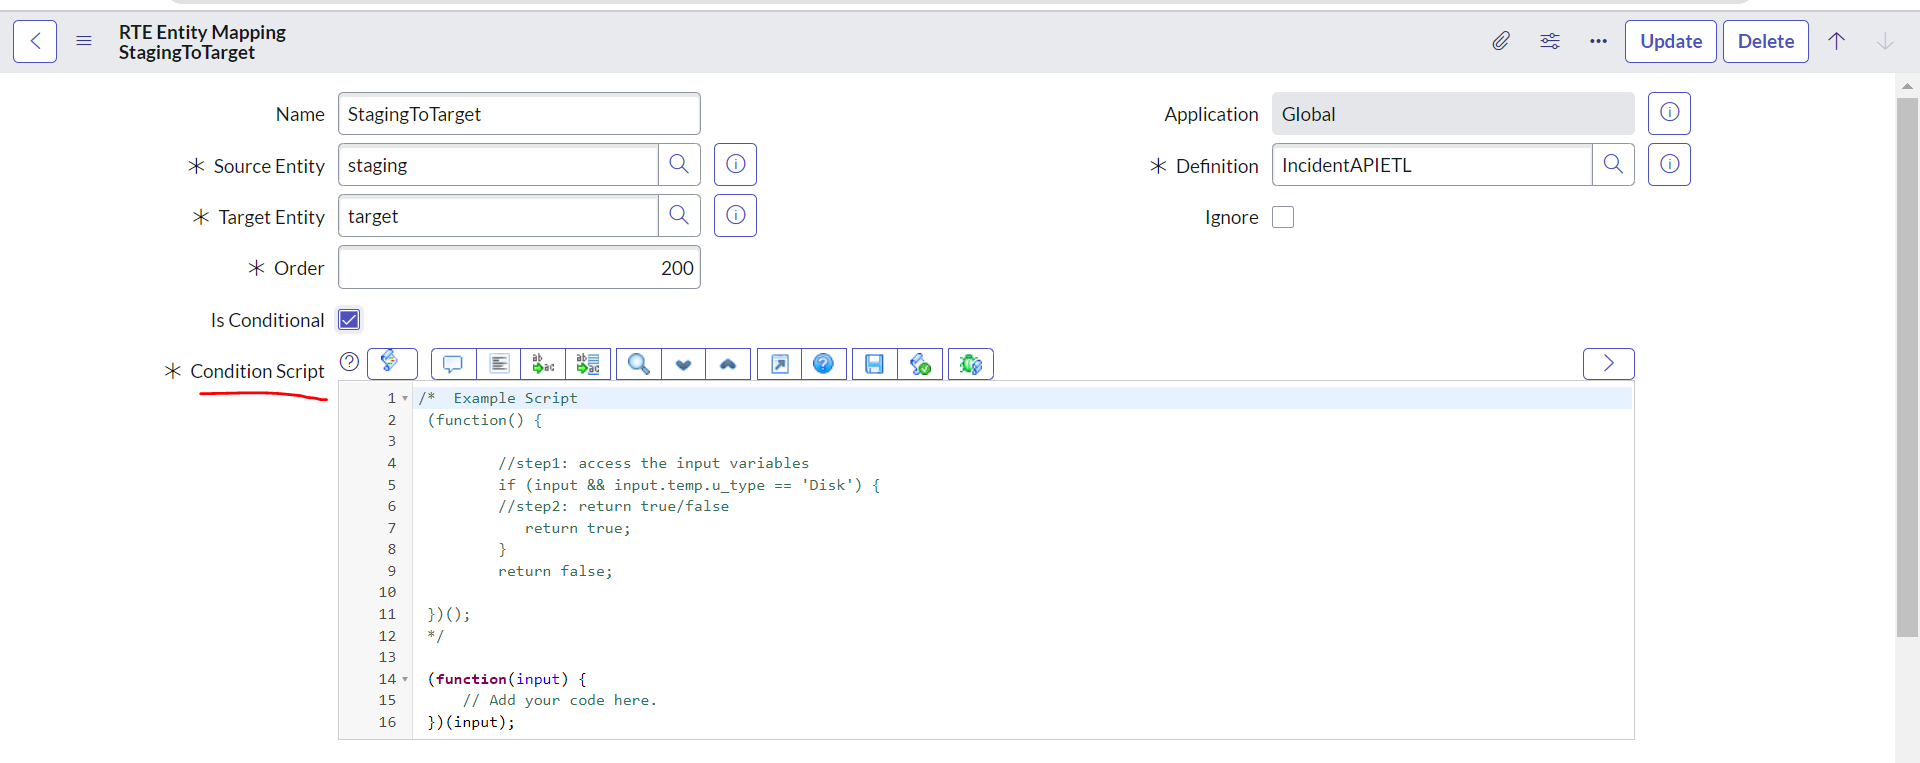
Task: Open script debugger bug icon
Action: click(x=971, y=364)
